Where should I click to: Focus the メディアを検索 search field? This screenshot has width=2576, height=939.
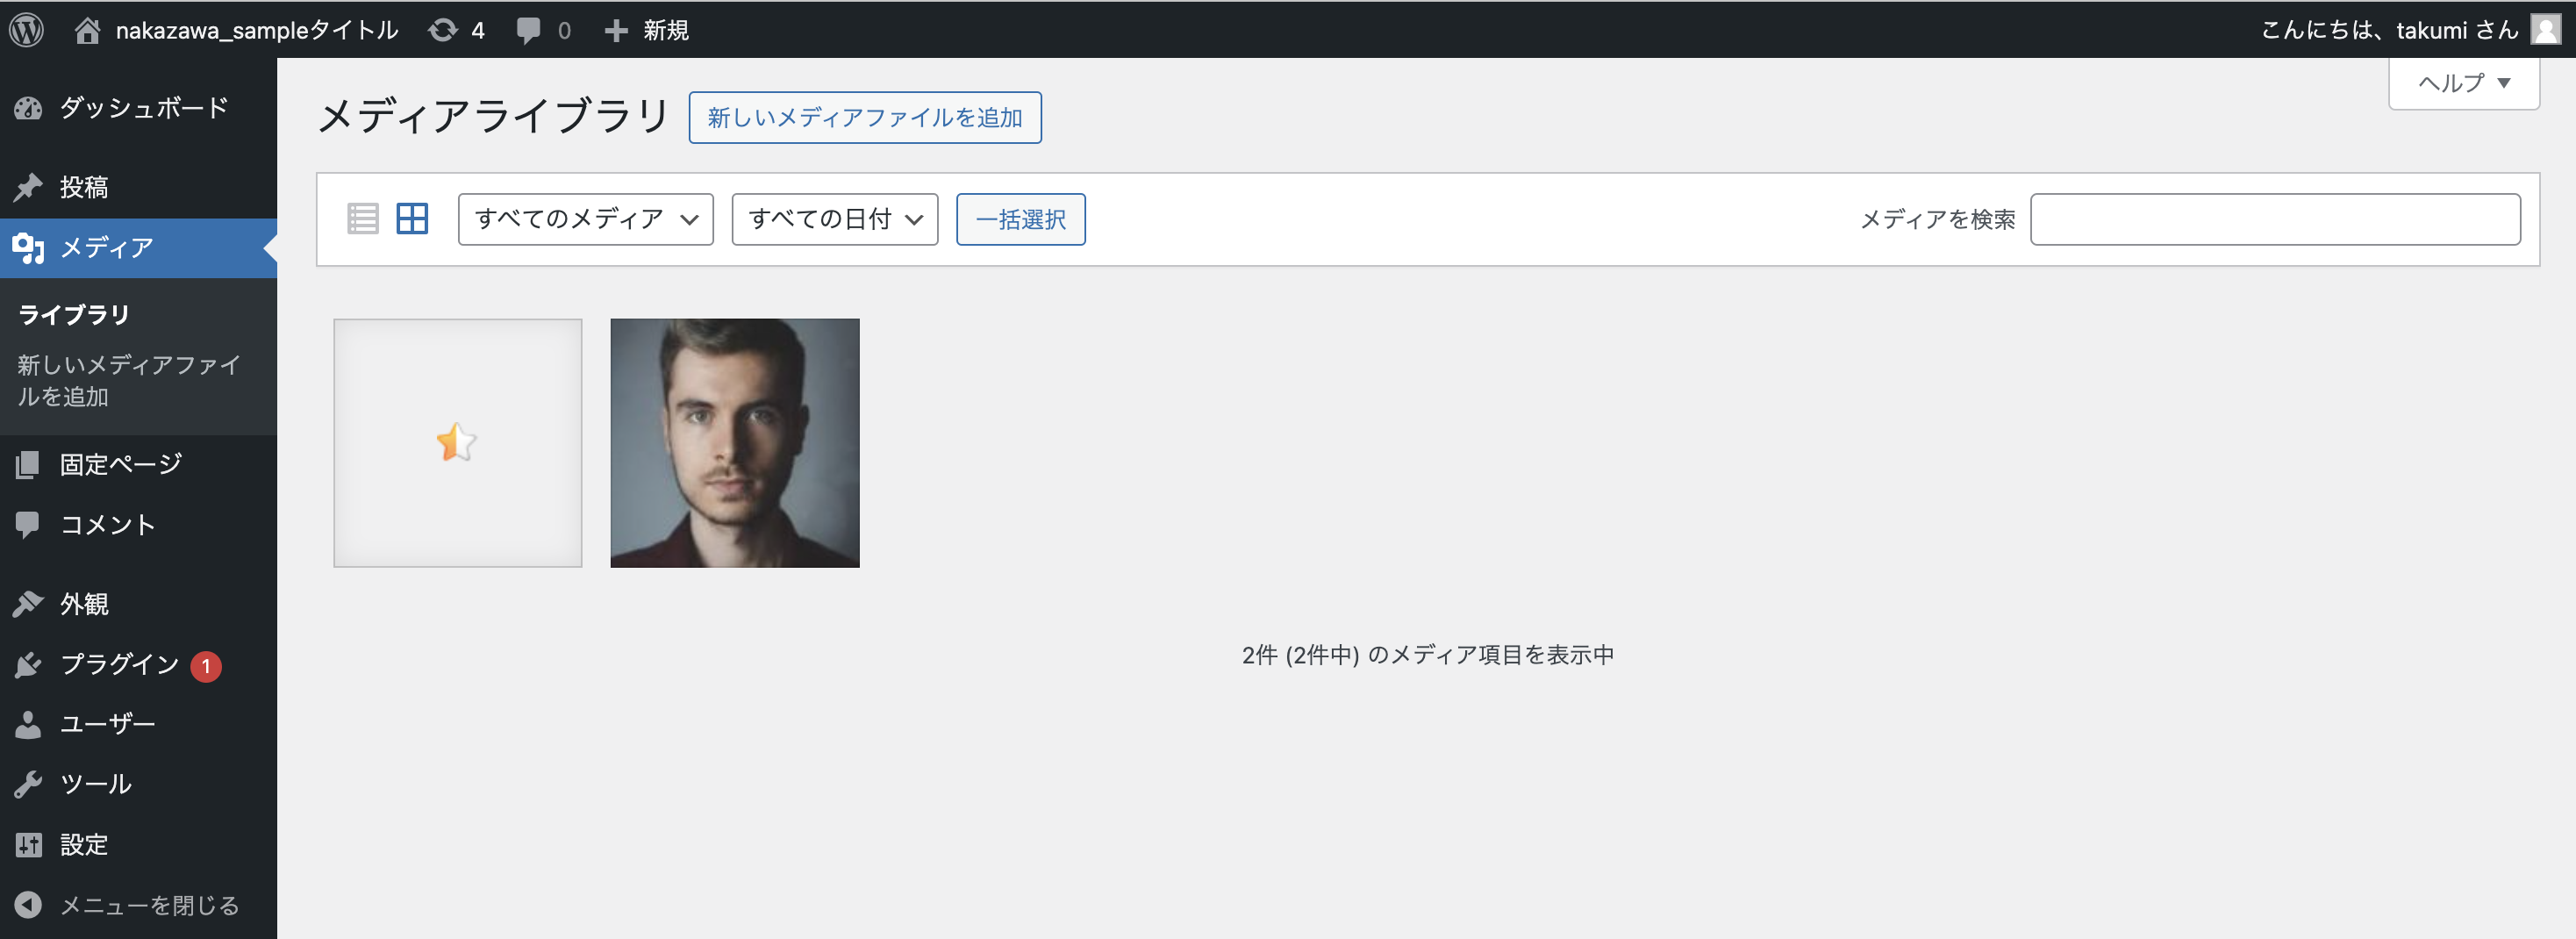(2275, 219)
